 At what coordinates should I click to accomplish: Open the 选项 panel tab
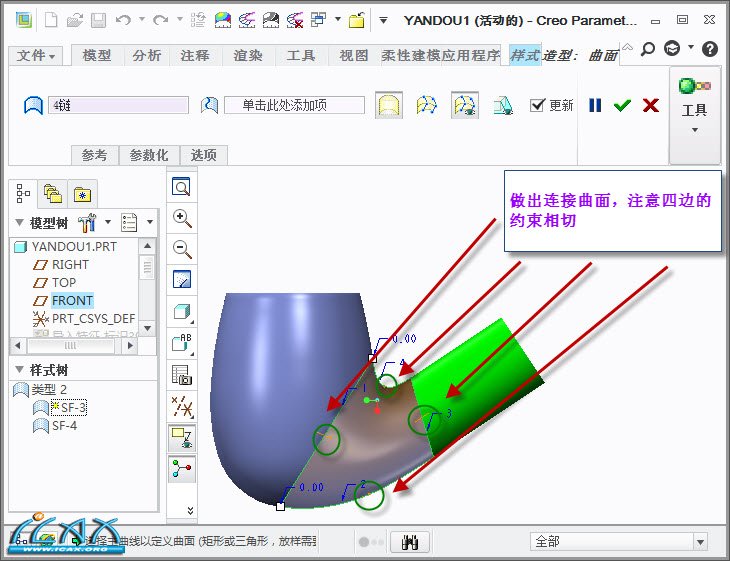tap(203, 155)
